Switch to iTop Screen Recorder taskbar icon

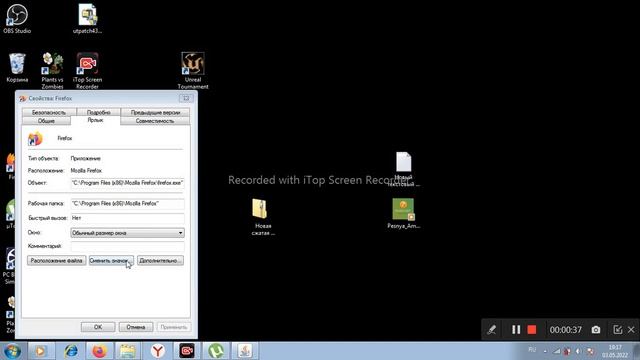tap(187, 351)
